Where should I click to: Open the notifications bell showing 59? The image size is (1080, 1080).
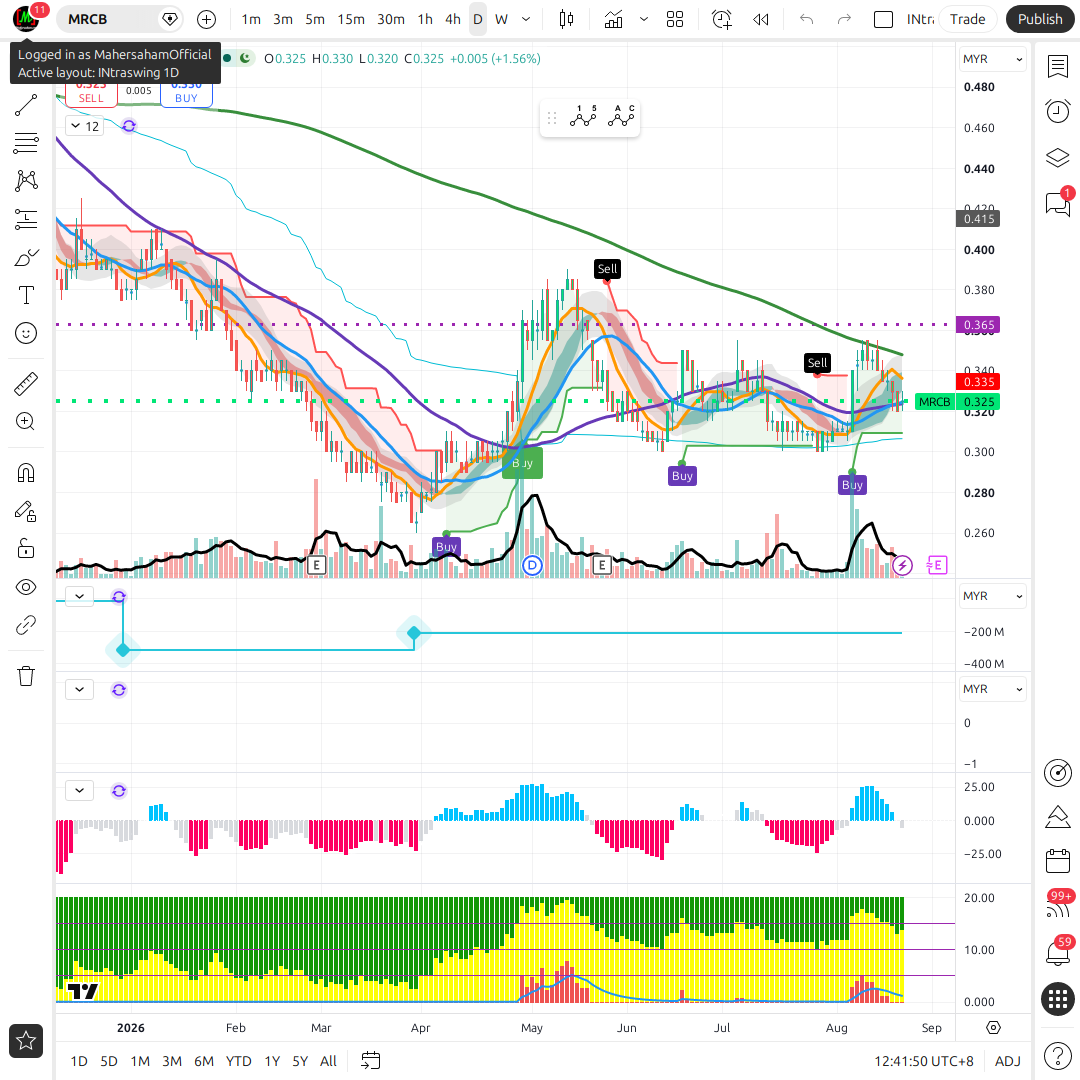click(1058, 952)
